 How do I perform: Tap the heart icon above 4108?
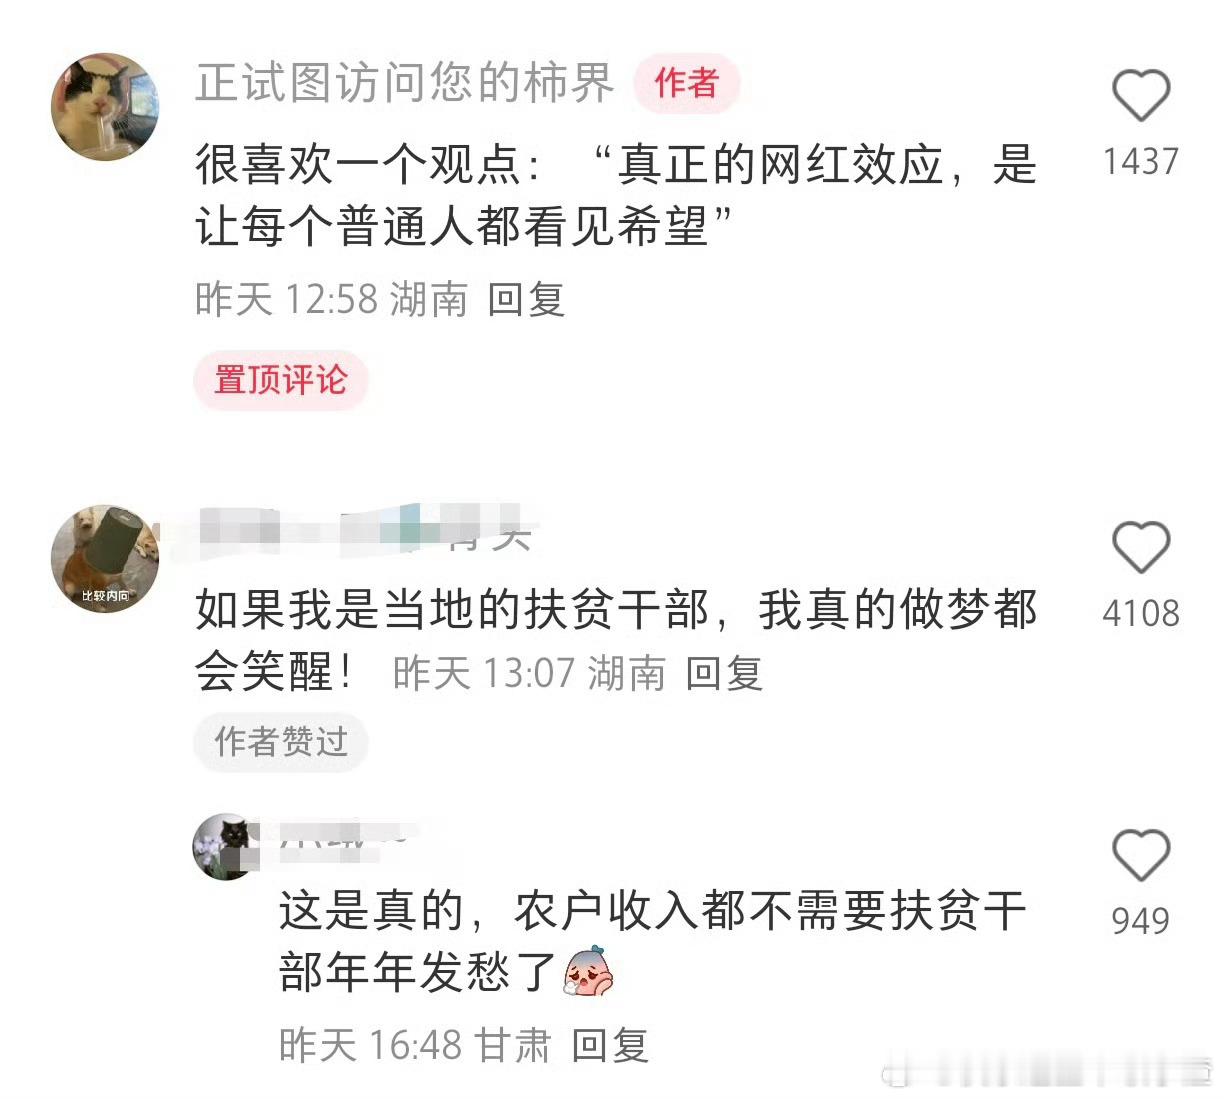pyautogui.click(x=1141, y=548)
